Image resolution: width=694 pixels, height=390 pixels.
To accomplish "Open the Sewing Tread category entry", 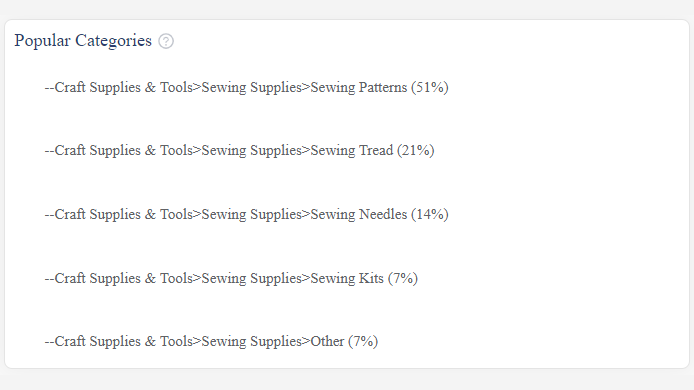I will coord(239,151).
